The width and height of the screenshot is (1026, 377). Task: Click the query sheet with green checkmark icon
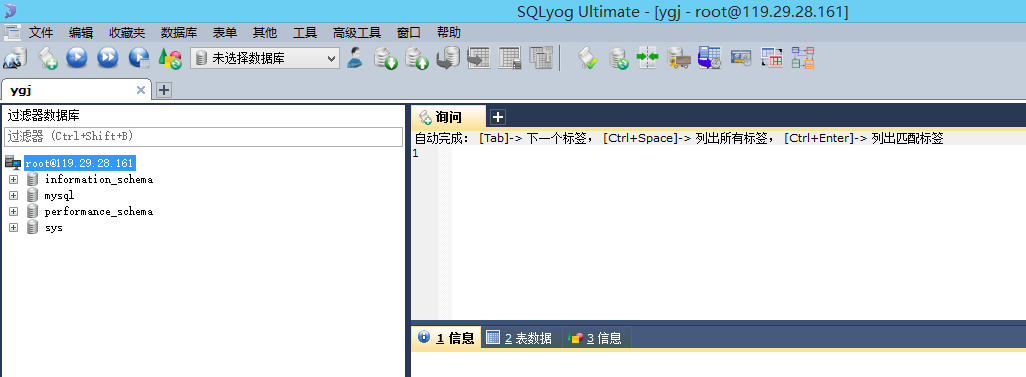point(587,58)
